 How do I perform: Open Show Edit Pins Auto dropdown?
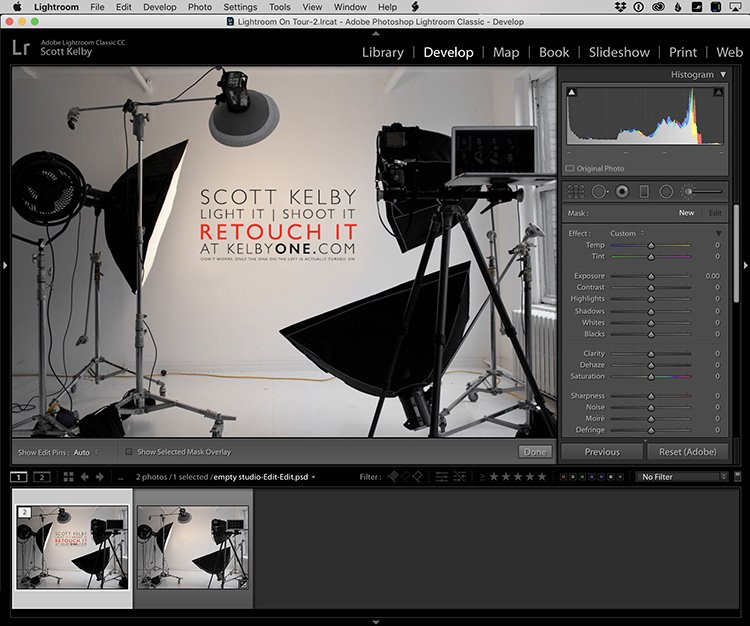[x=86, y=452]
